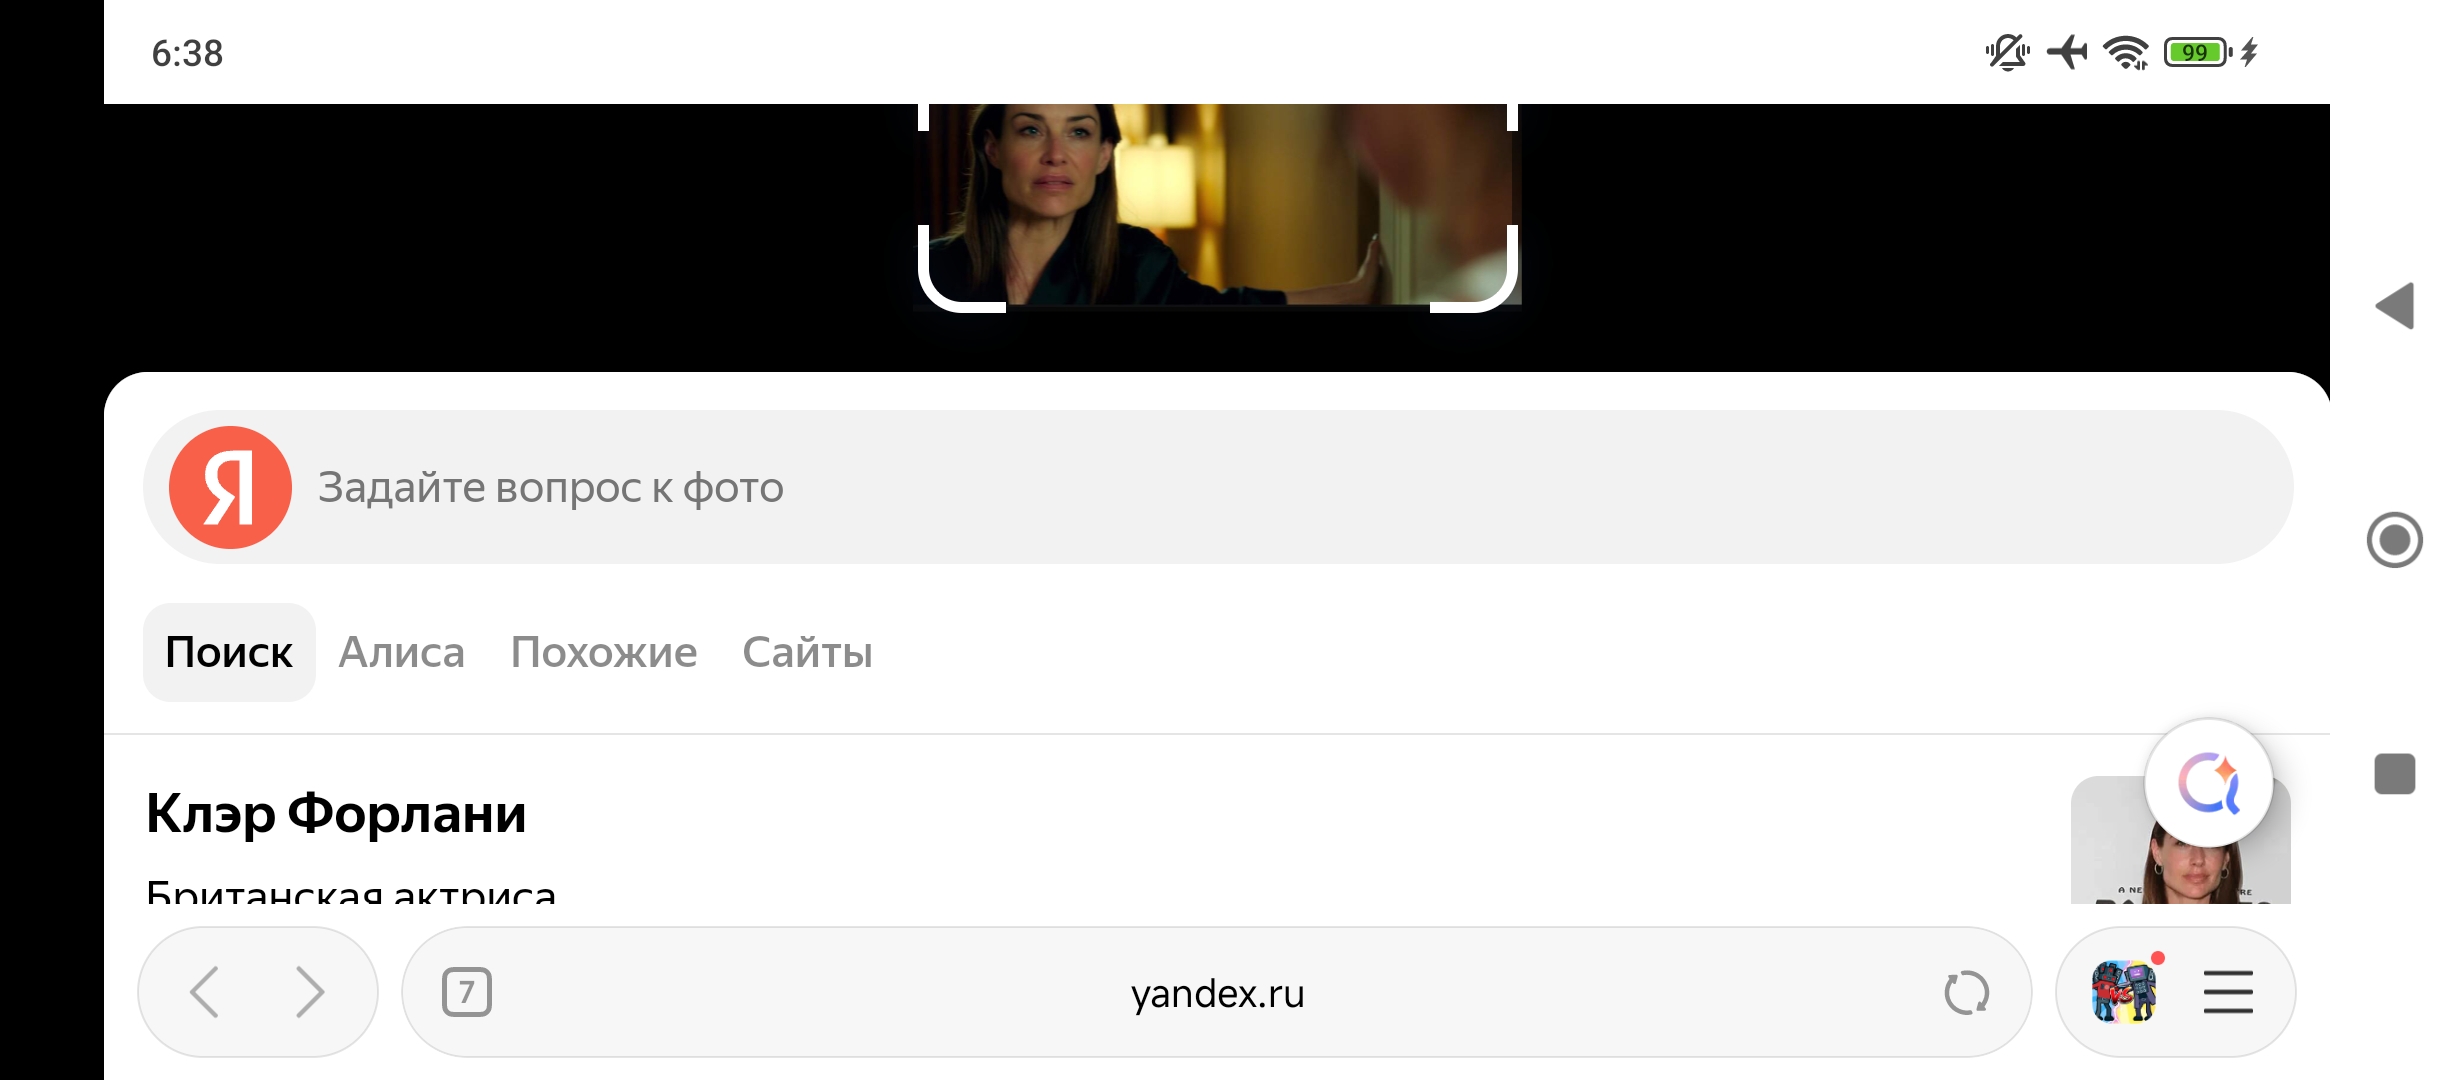Viewport: 2460px width, 1080px height.
Task: Focus the 'Задайте вопрос к фото' field
Action: [1218, 487]
